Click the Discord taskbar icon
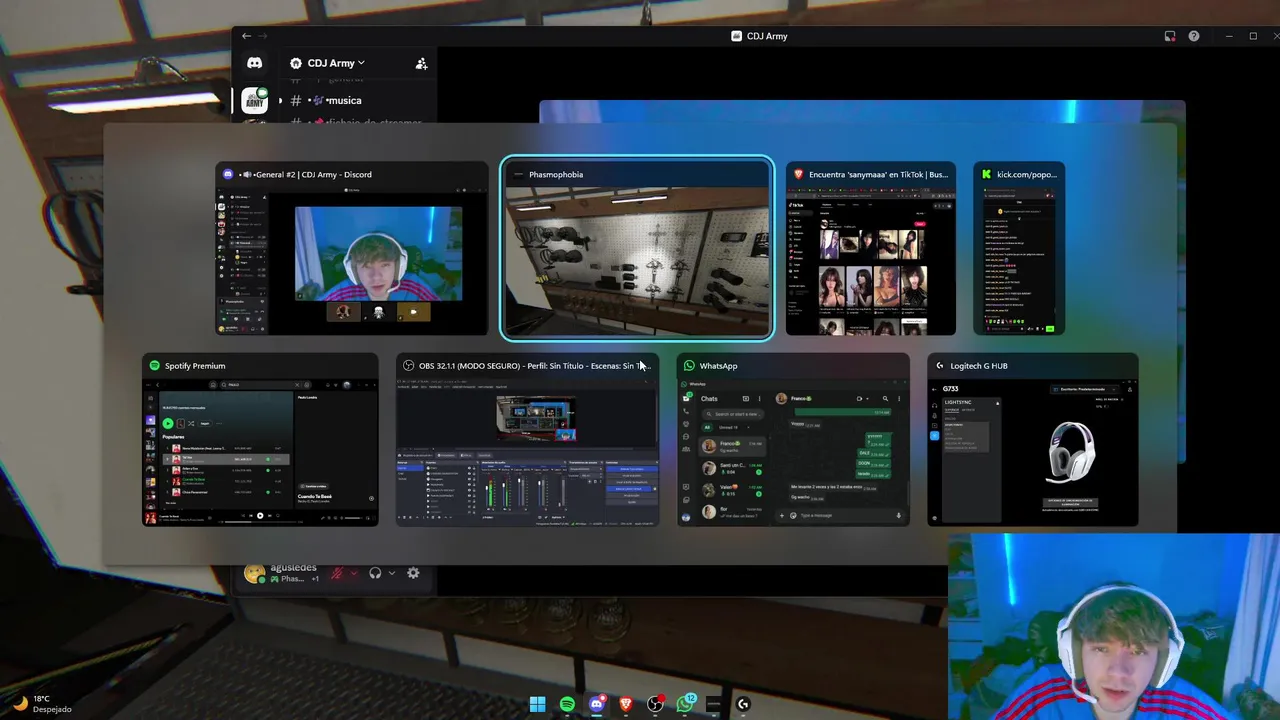This screenshot has width=1280, height=720. click(597, 704)
